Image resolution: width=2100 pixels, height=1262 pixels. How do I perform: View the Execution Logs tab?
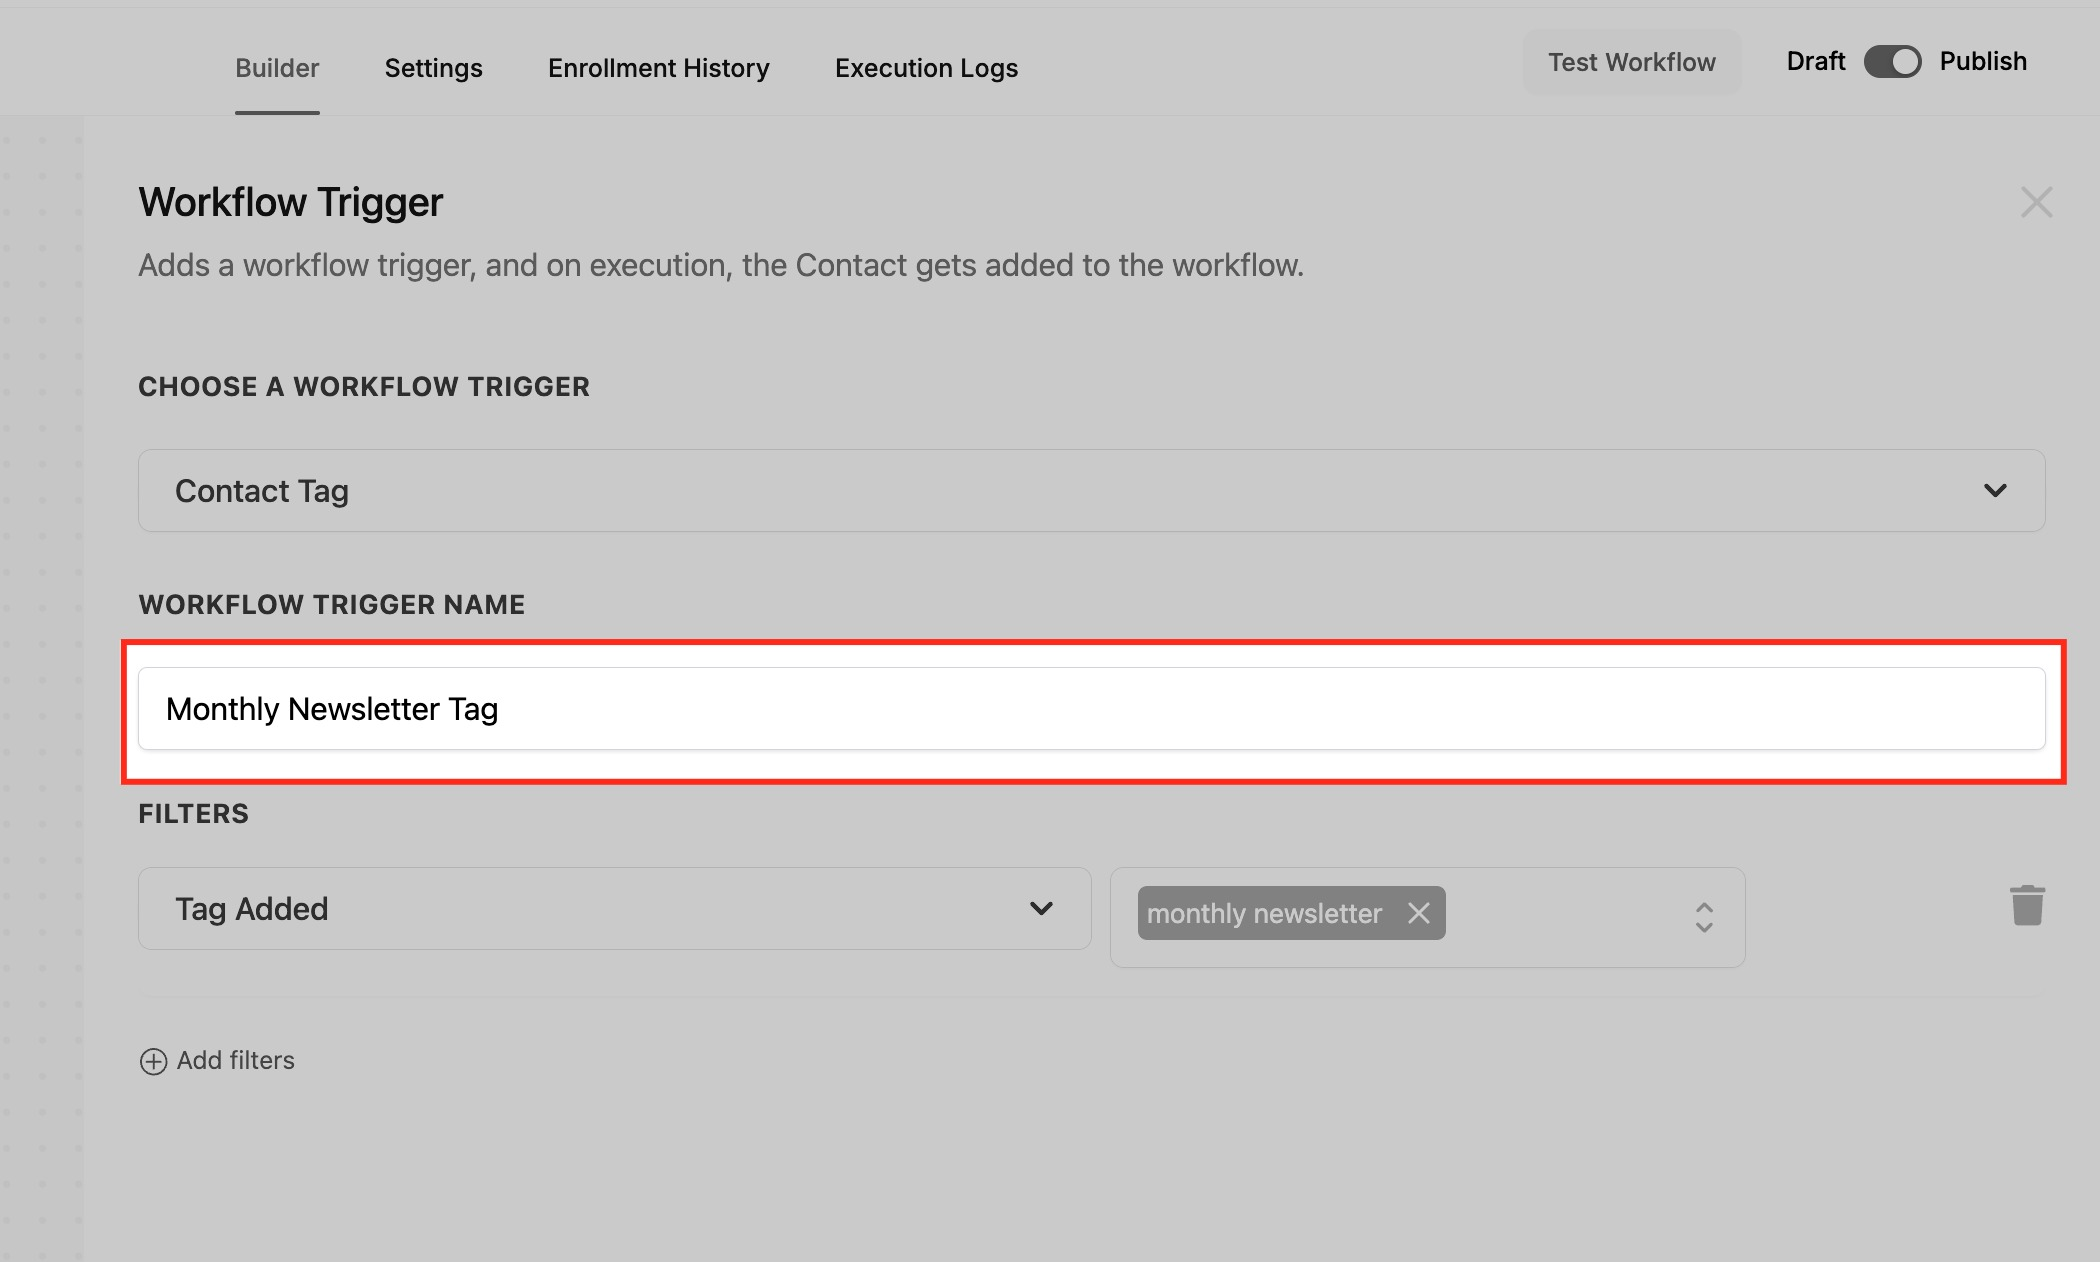(x=926, y=68)
